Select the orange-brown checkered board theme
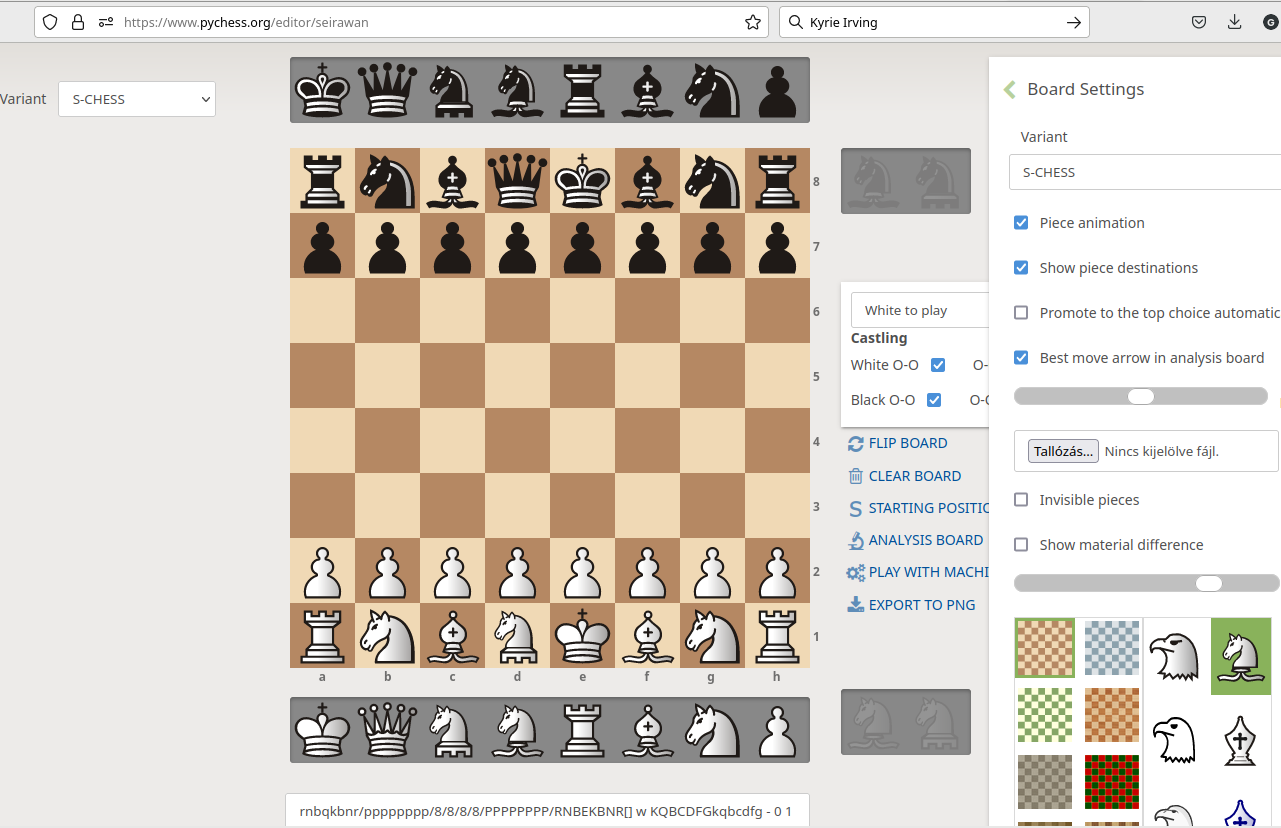 pos(1112,714)
